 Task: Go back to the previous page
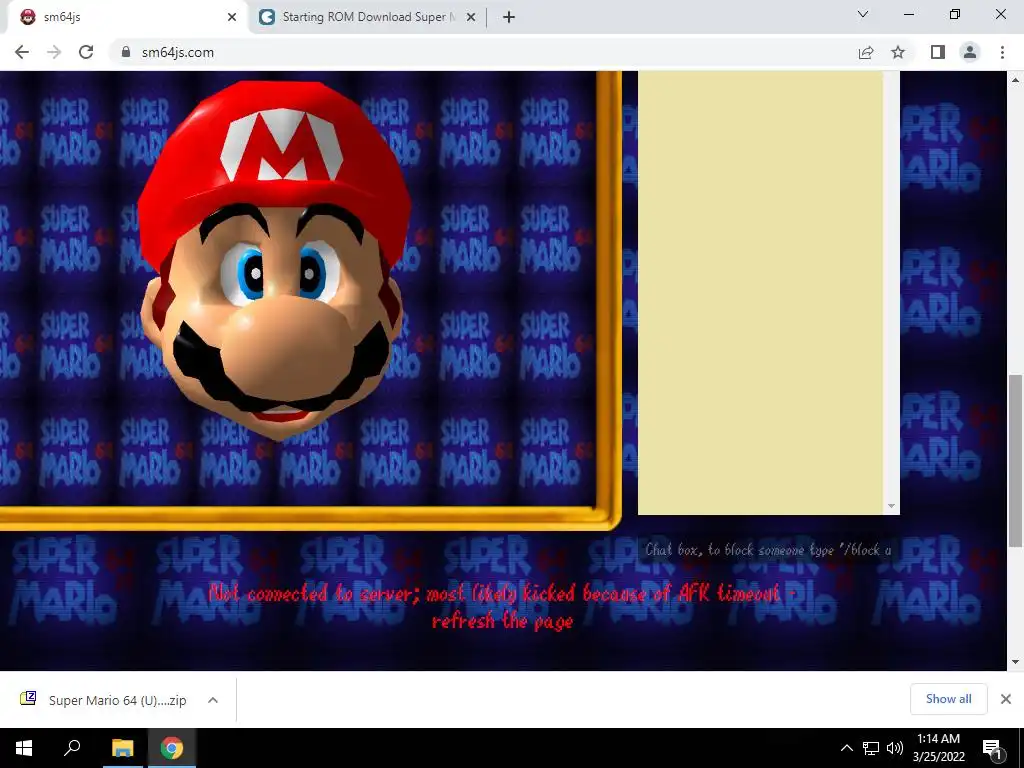click(x=22, y=52)
